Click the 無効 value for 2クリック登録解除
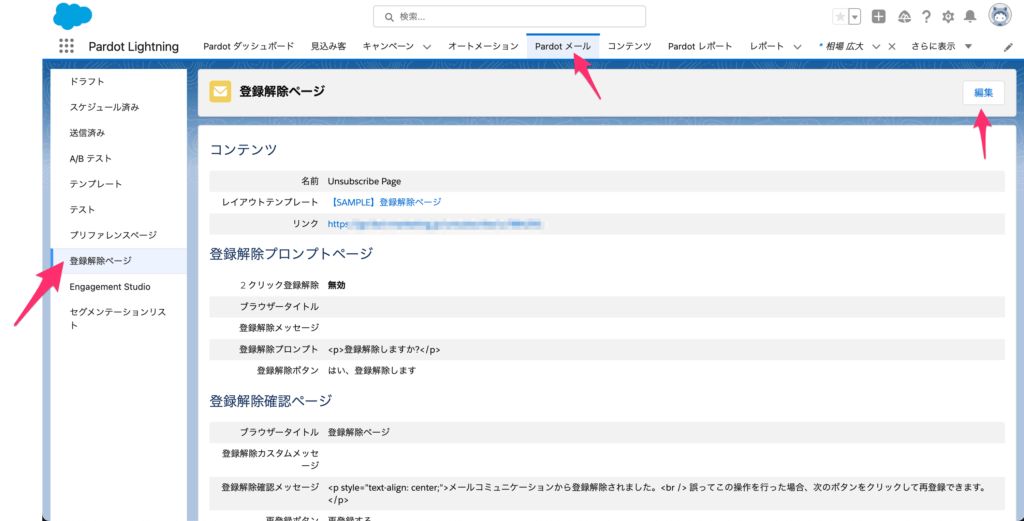The image size is (1024, 521). pyautogui.click(x=336, y=285)
